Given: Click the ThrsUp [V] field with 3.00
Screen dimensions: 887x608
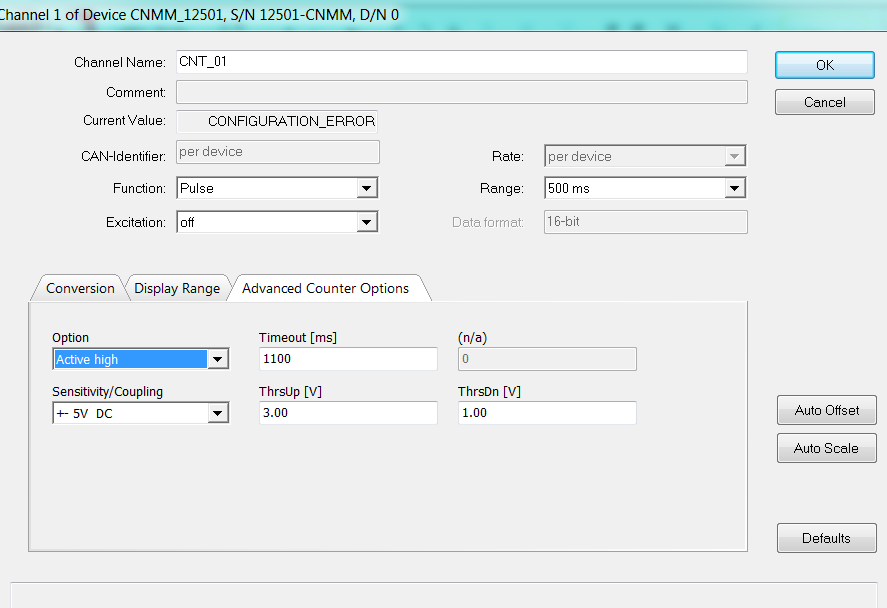Looking at the screenshot, I should (348, 413).
